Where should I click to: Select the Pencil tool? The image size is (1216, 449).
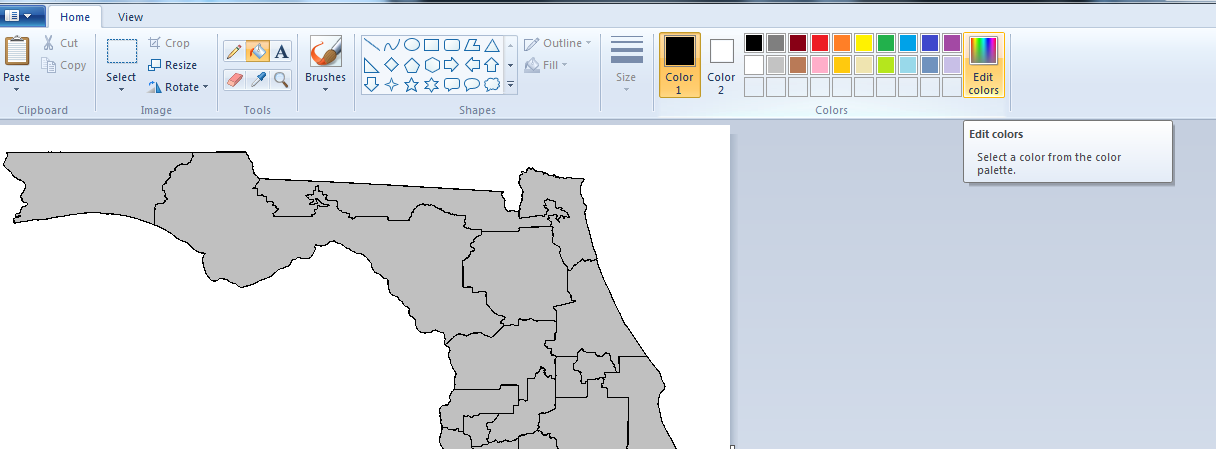point(234,52)
